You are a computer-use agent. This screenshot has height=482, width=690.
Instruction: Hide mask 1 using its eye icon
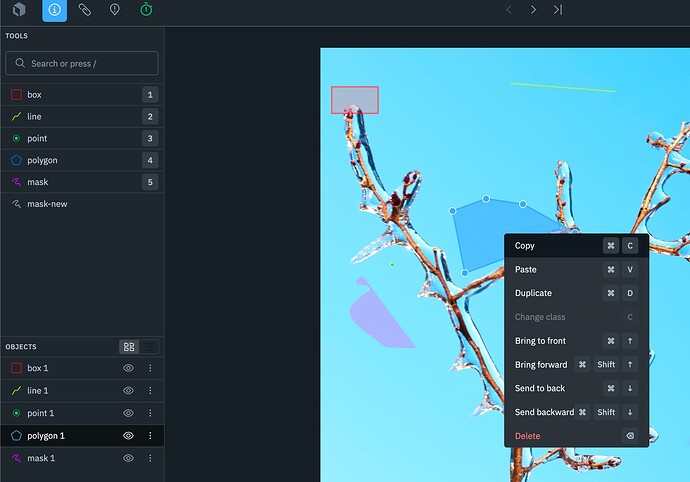[x=128, y=458]
